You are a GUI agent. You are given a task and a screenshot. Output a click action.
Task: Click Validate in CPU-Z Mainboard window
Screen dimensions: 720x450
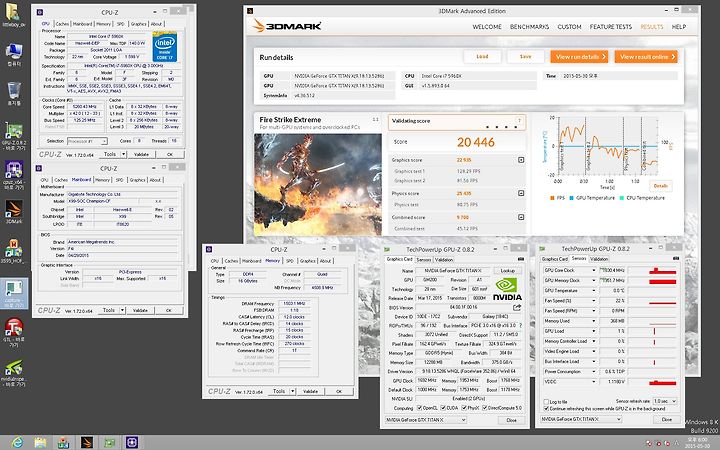(x=140, y=310)
